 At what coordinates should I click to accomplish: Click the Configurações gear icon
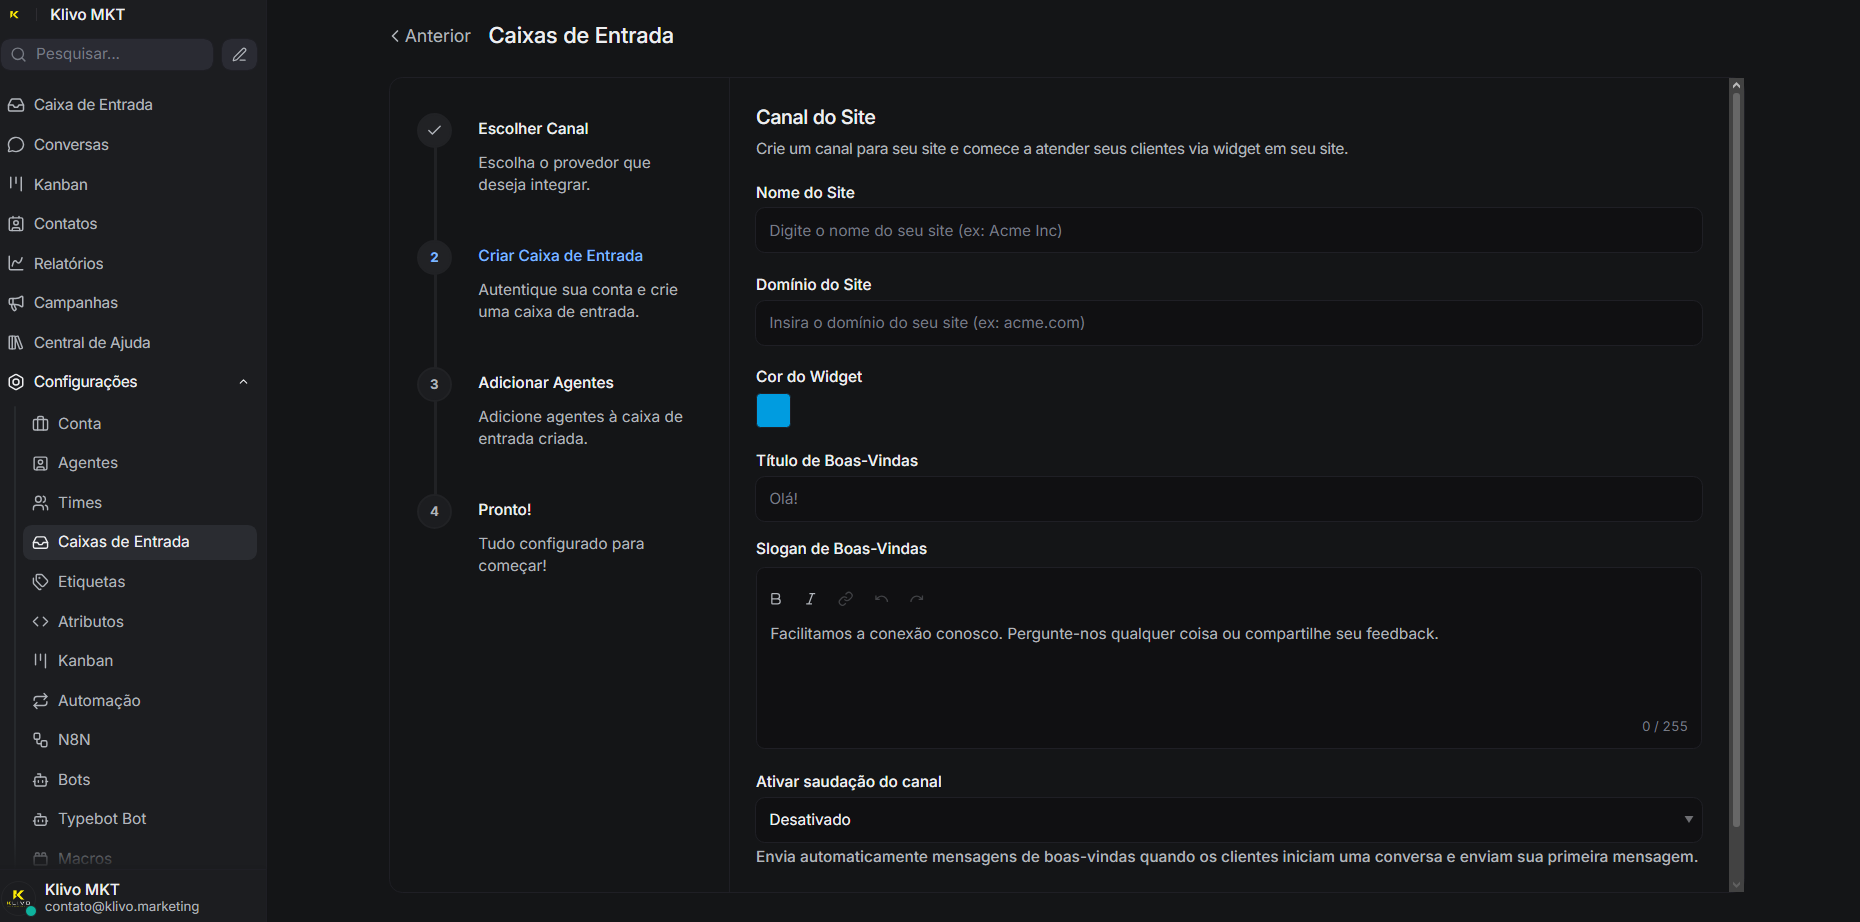[16, 382]
